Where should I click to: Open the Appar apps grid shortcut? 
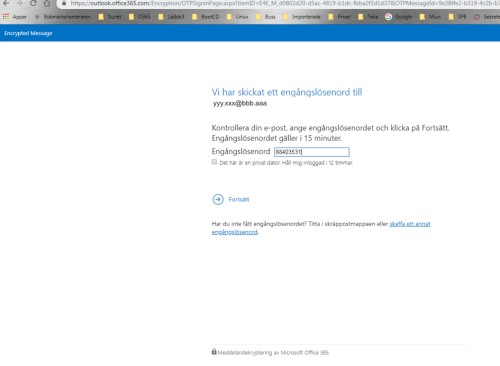(15, 16)
